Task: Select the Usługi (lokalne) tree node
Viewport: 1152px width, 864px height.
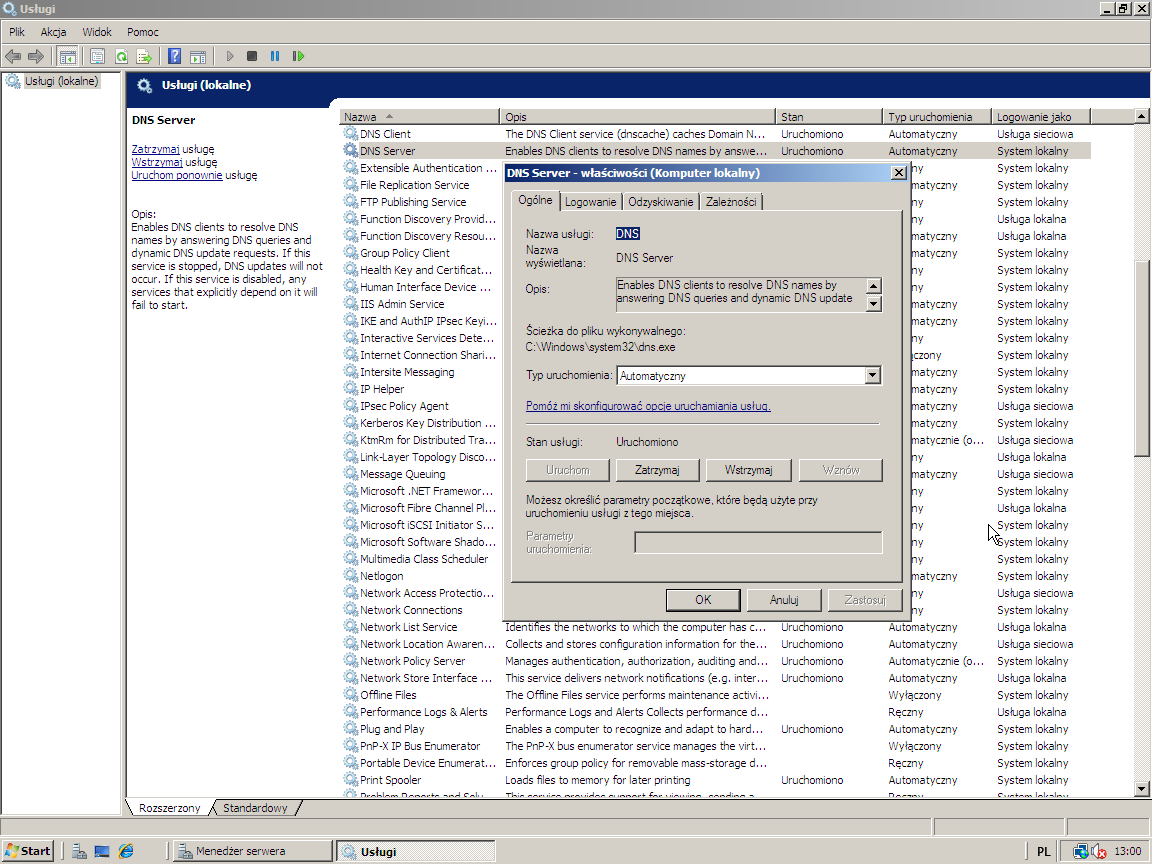Action: pyautogui.click(x=61, y=81)
